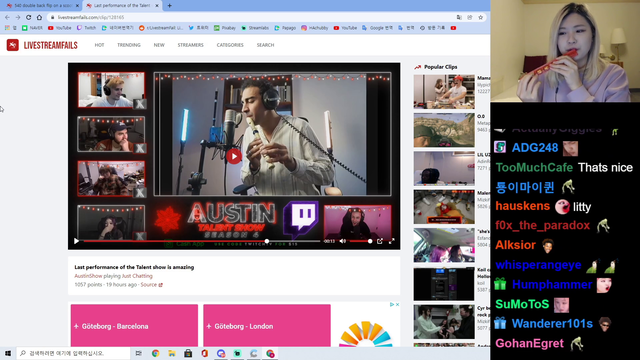Open the Windows Start menu
This screenshot has width=640, height=360.
[8, 353]
